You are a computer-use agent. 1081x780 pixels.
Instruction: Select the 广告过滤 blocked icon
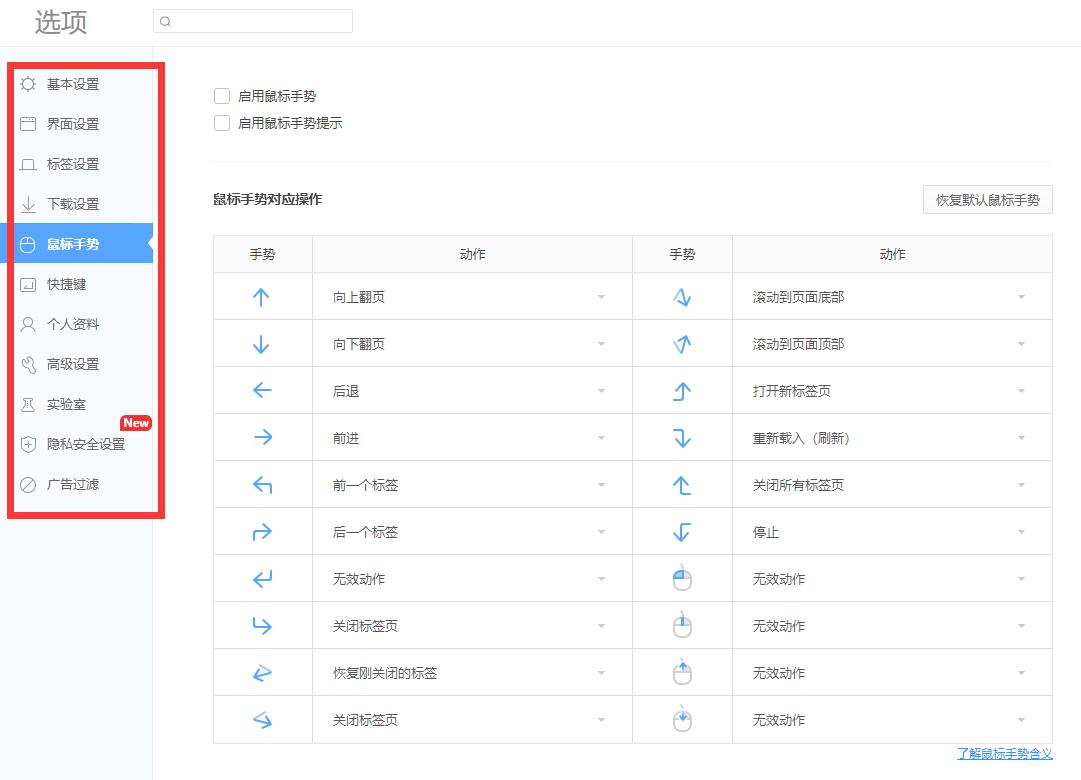(x=29, y=484)
